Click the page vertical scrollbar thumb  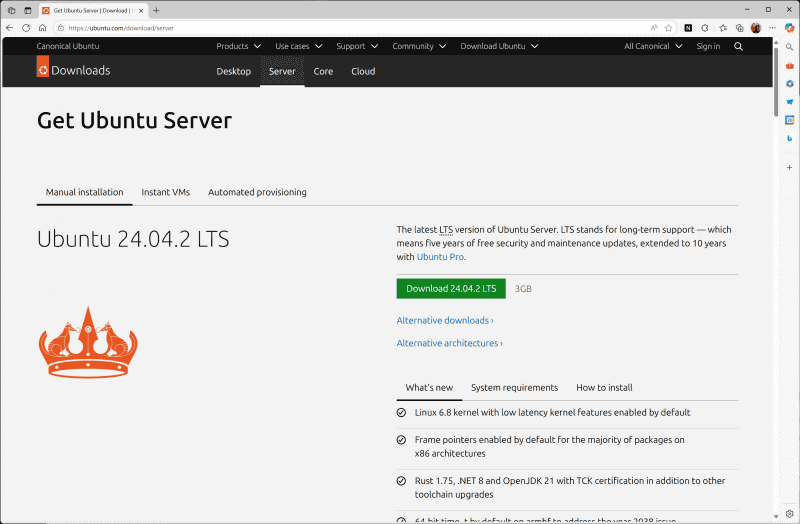tap(776, 82)
